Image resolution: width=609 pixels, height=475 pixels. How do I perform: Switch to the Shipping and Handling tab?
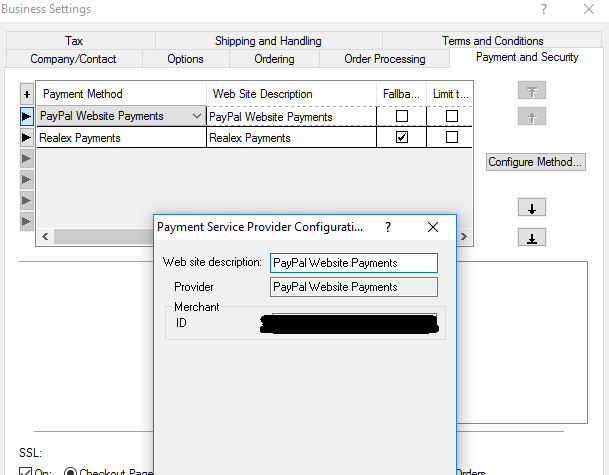click(268, 41)
